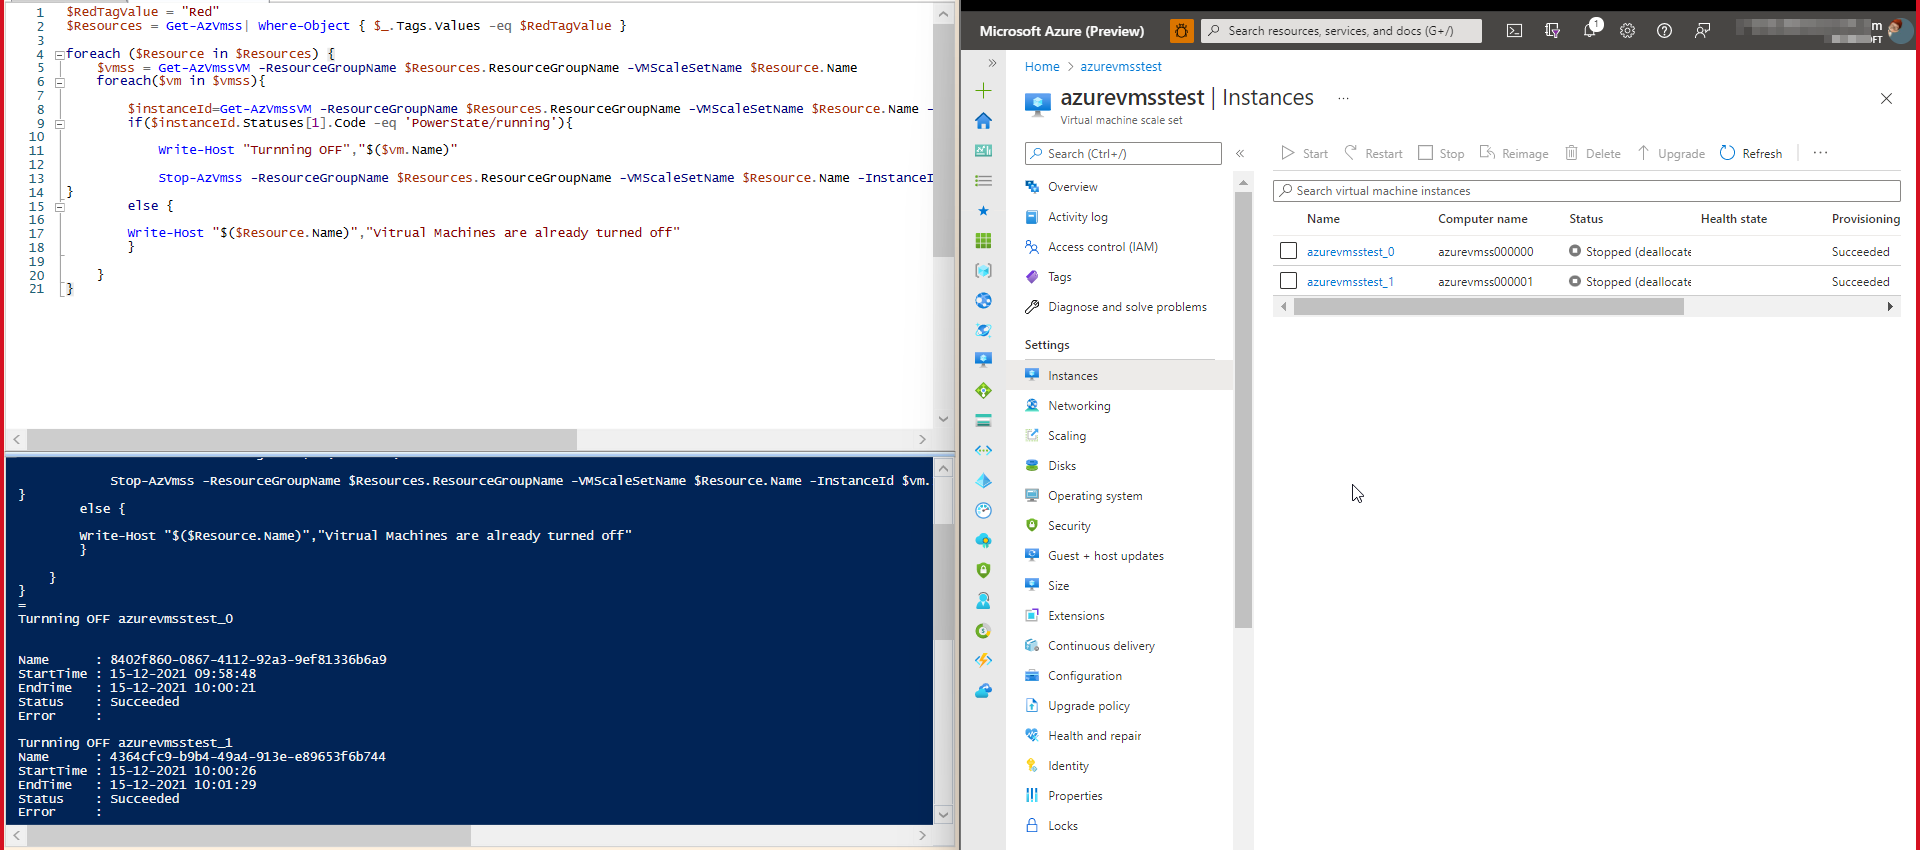Screen dimensions: 1920x850
Task: Close the azurevmsstest Instances blade
Action: [x=1886, y=98]
